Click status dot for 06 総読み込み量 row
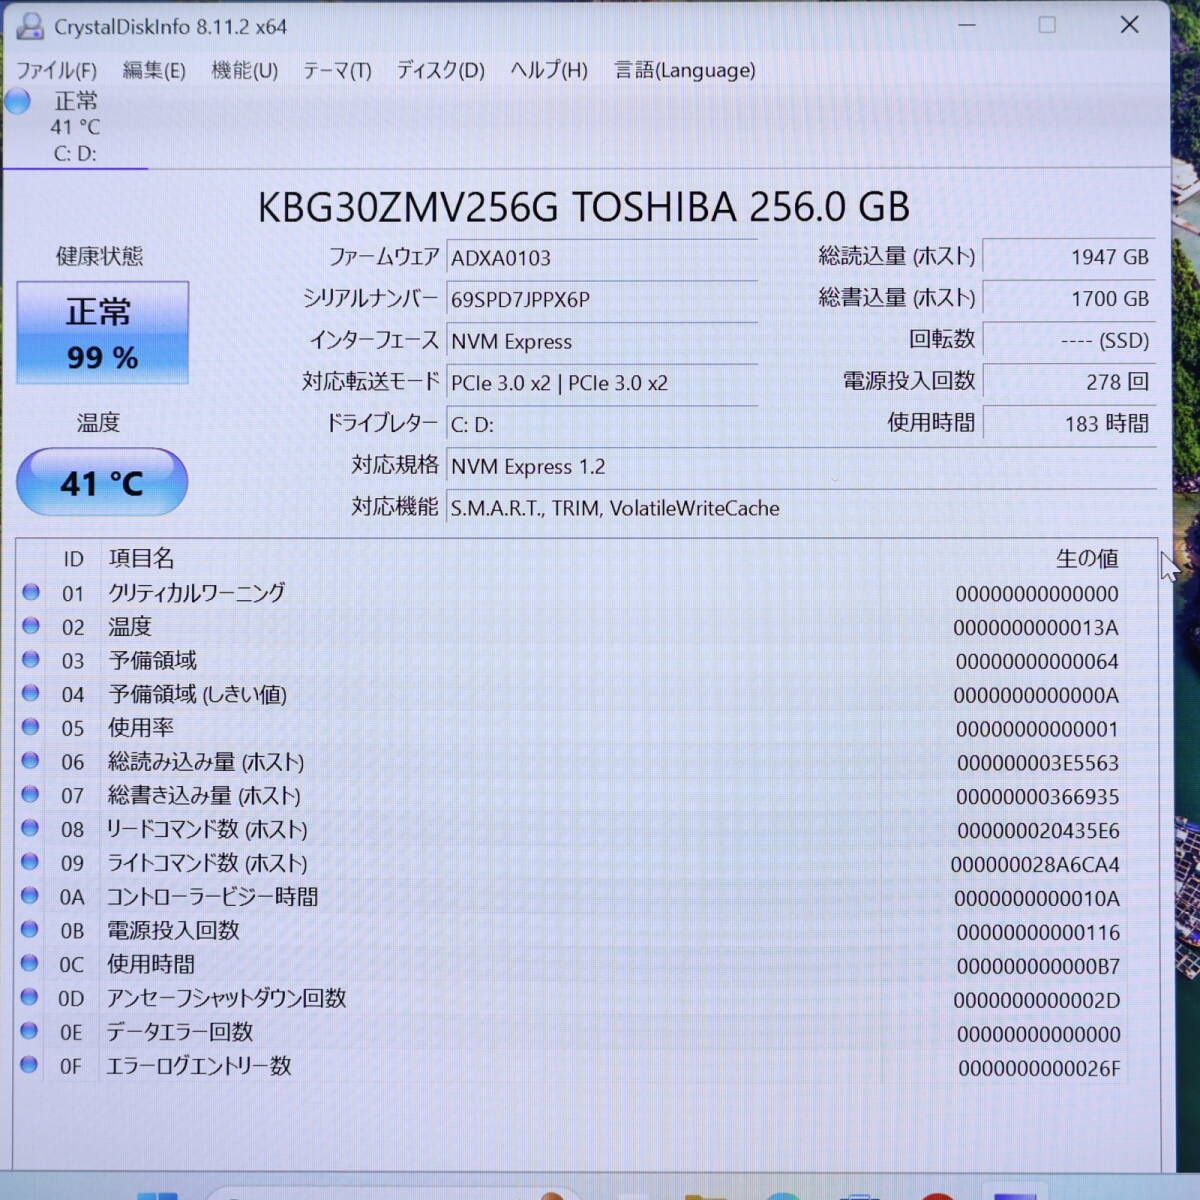Screen dimensions: 1200x1200 point(31,761)
